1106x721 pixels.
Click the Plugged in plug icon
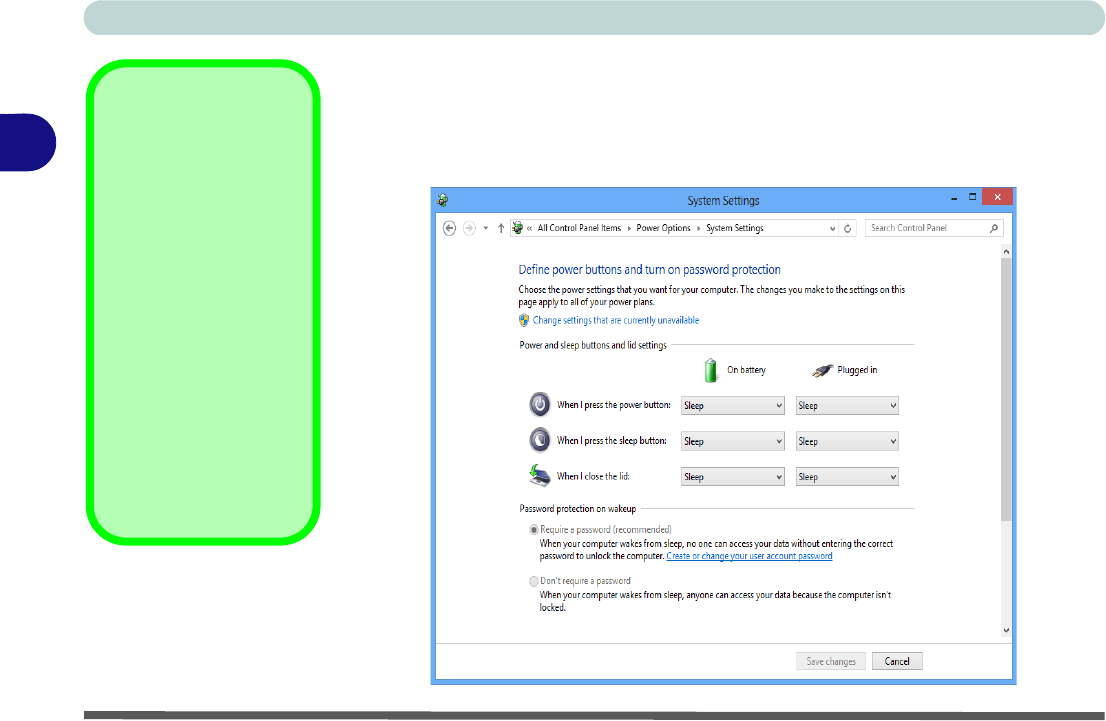coord(822,370)
